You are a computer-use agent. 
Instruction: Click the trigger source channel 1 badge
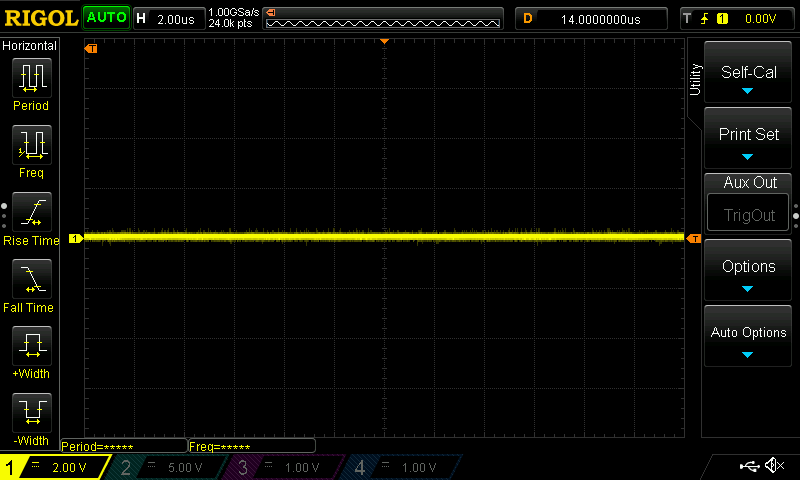[722, 19]
